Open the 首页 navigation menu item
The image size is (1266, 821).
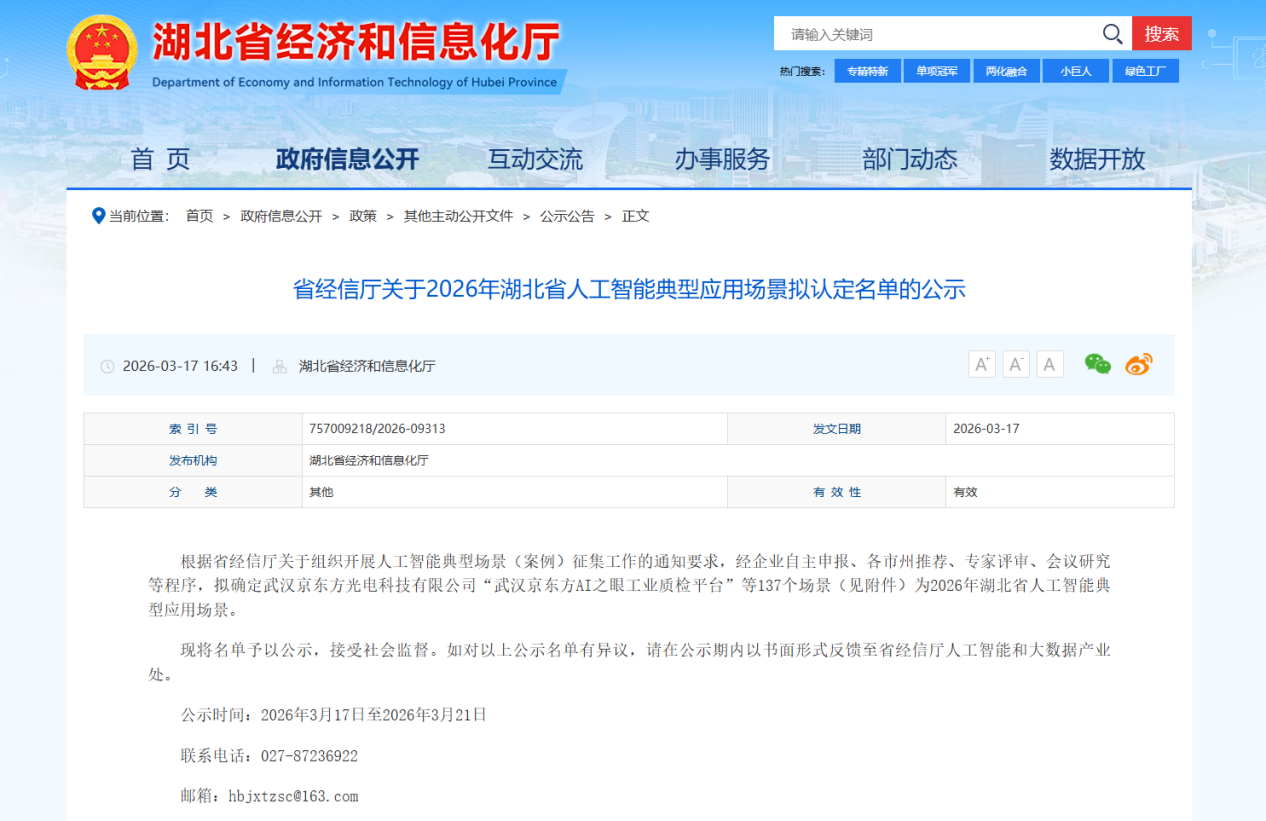(160, 159)
